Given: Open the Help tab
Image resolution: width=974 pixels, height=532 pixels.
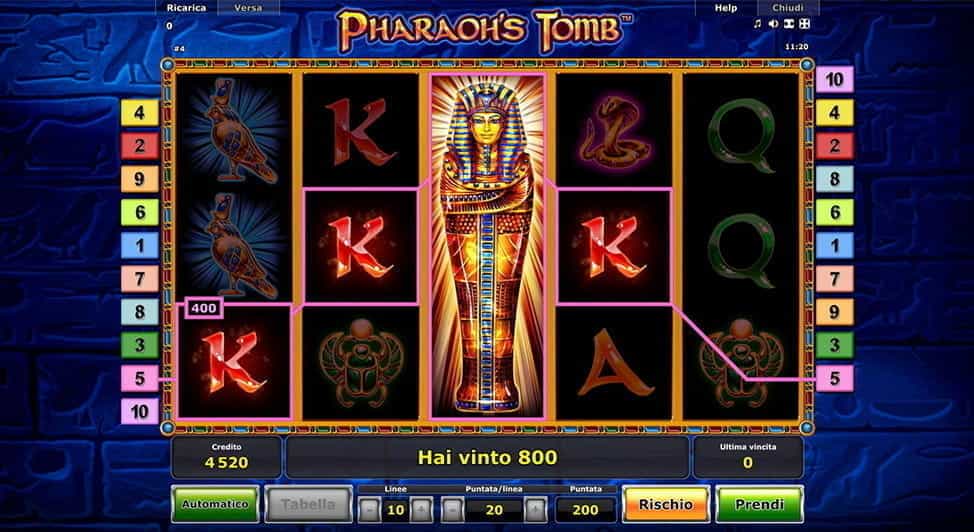Looking at the screenshot, I should tap(726, 8).
